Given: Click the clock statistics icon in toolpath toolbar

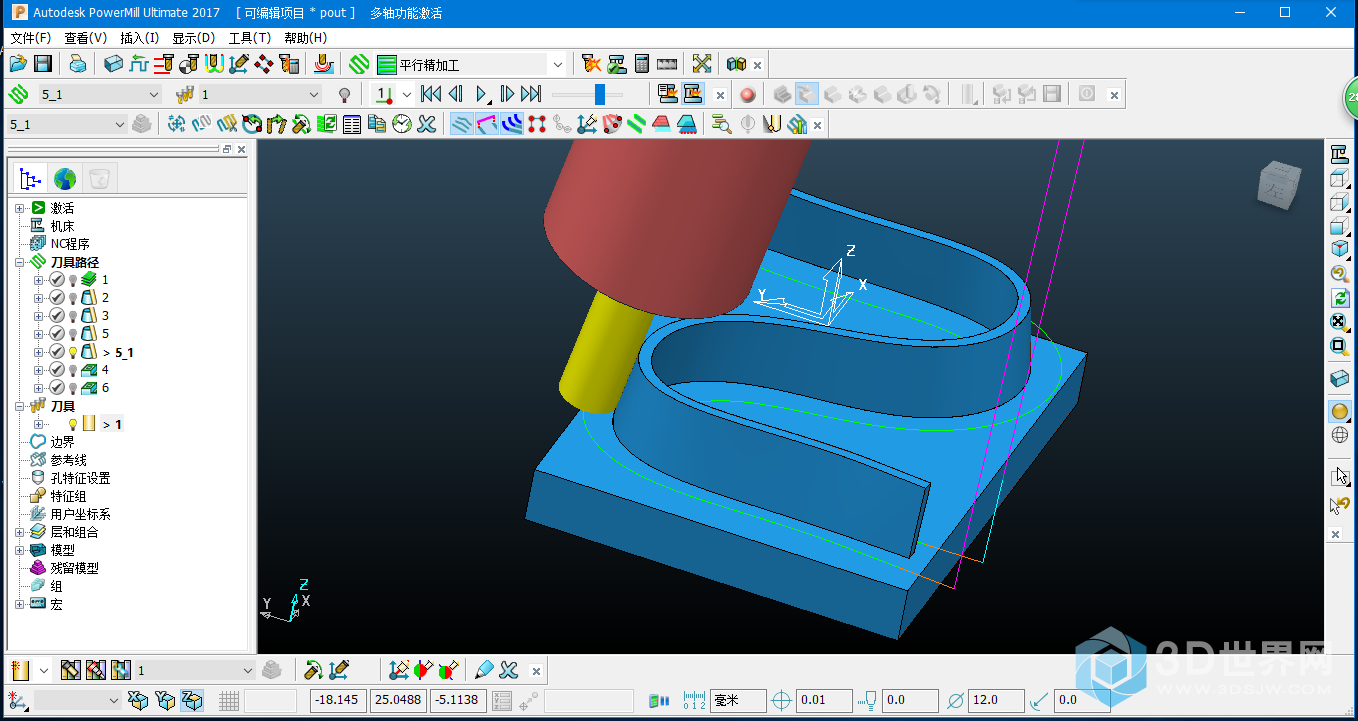Looking at the screenshot, I should (402, 124).
